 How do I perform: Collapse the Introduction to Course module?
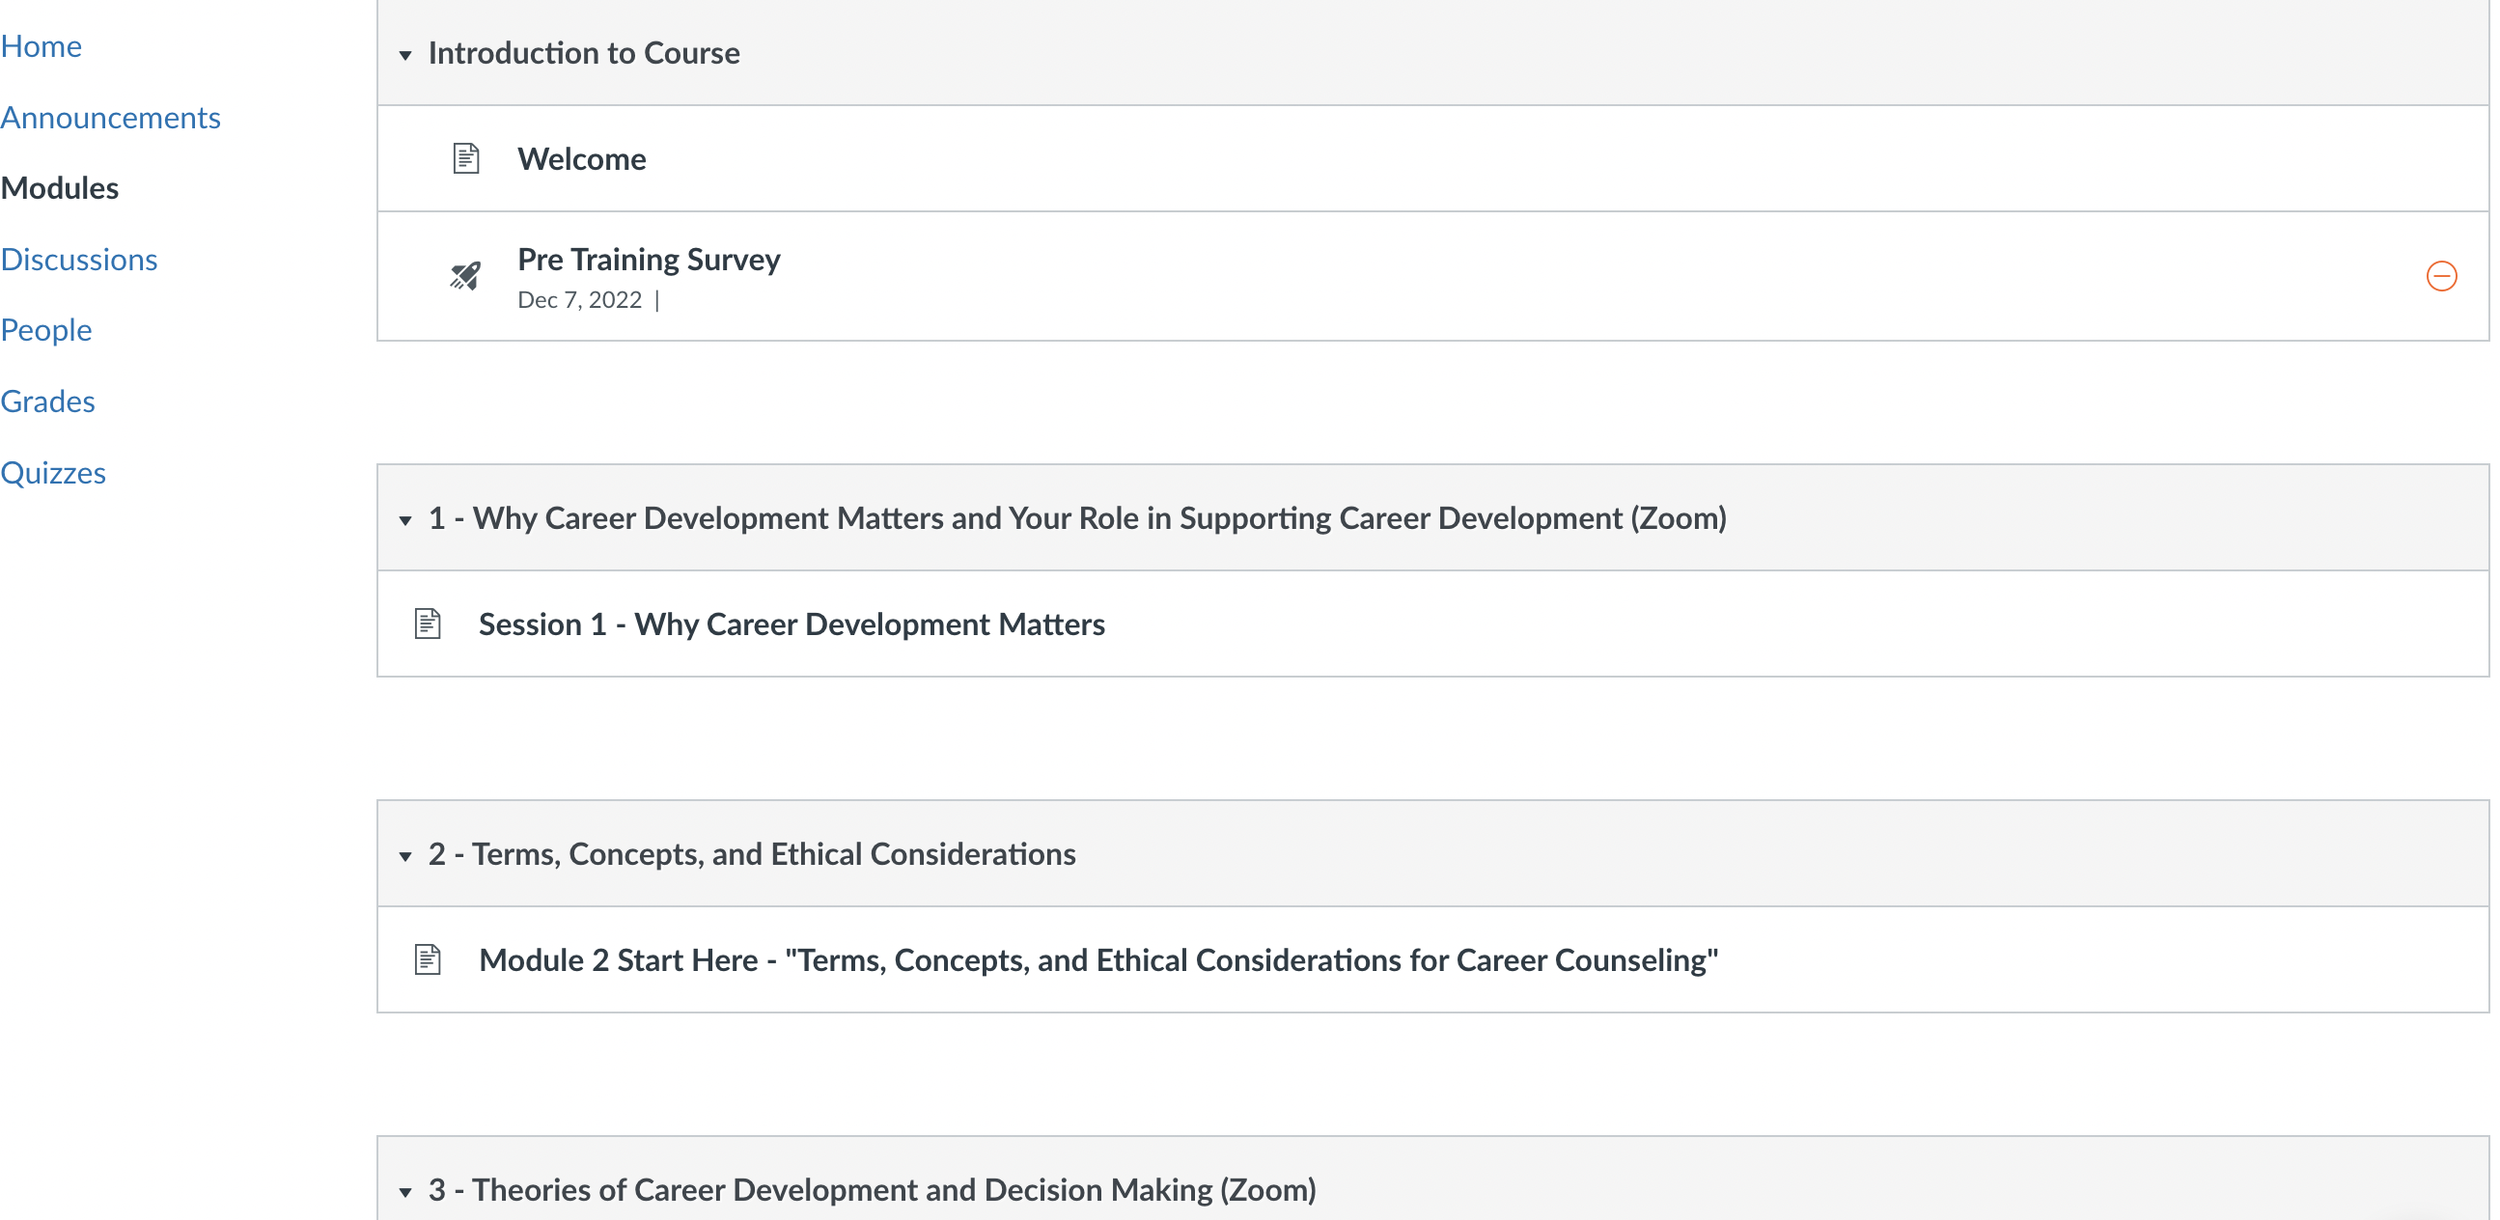click(406, 55)
